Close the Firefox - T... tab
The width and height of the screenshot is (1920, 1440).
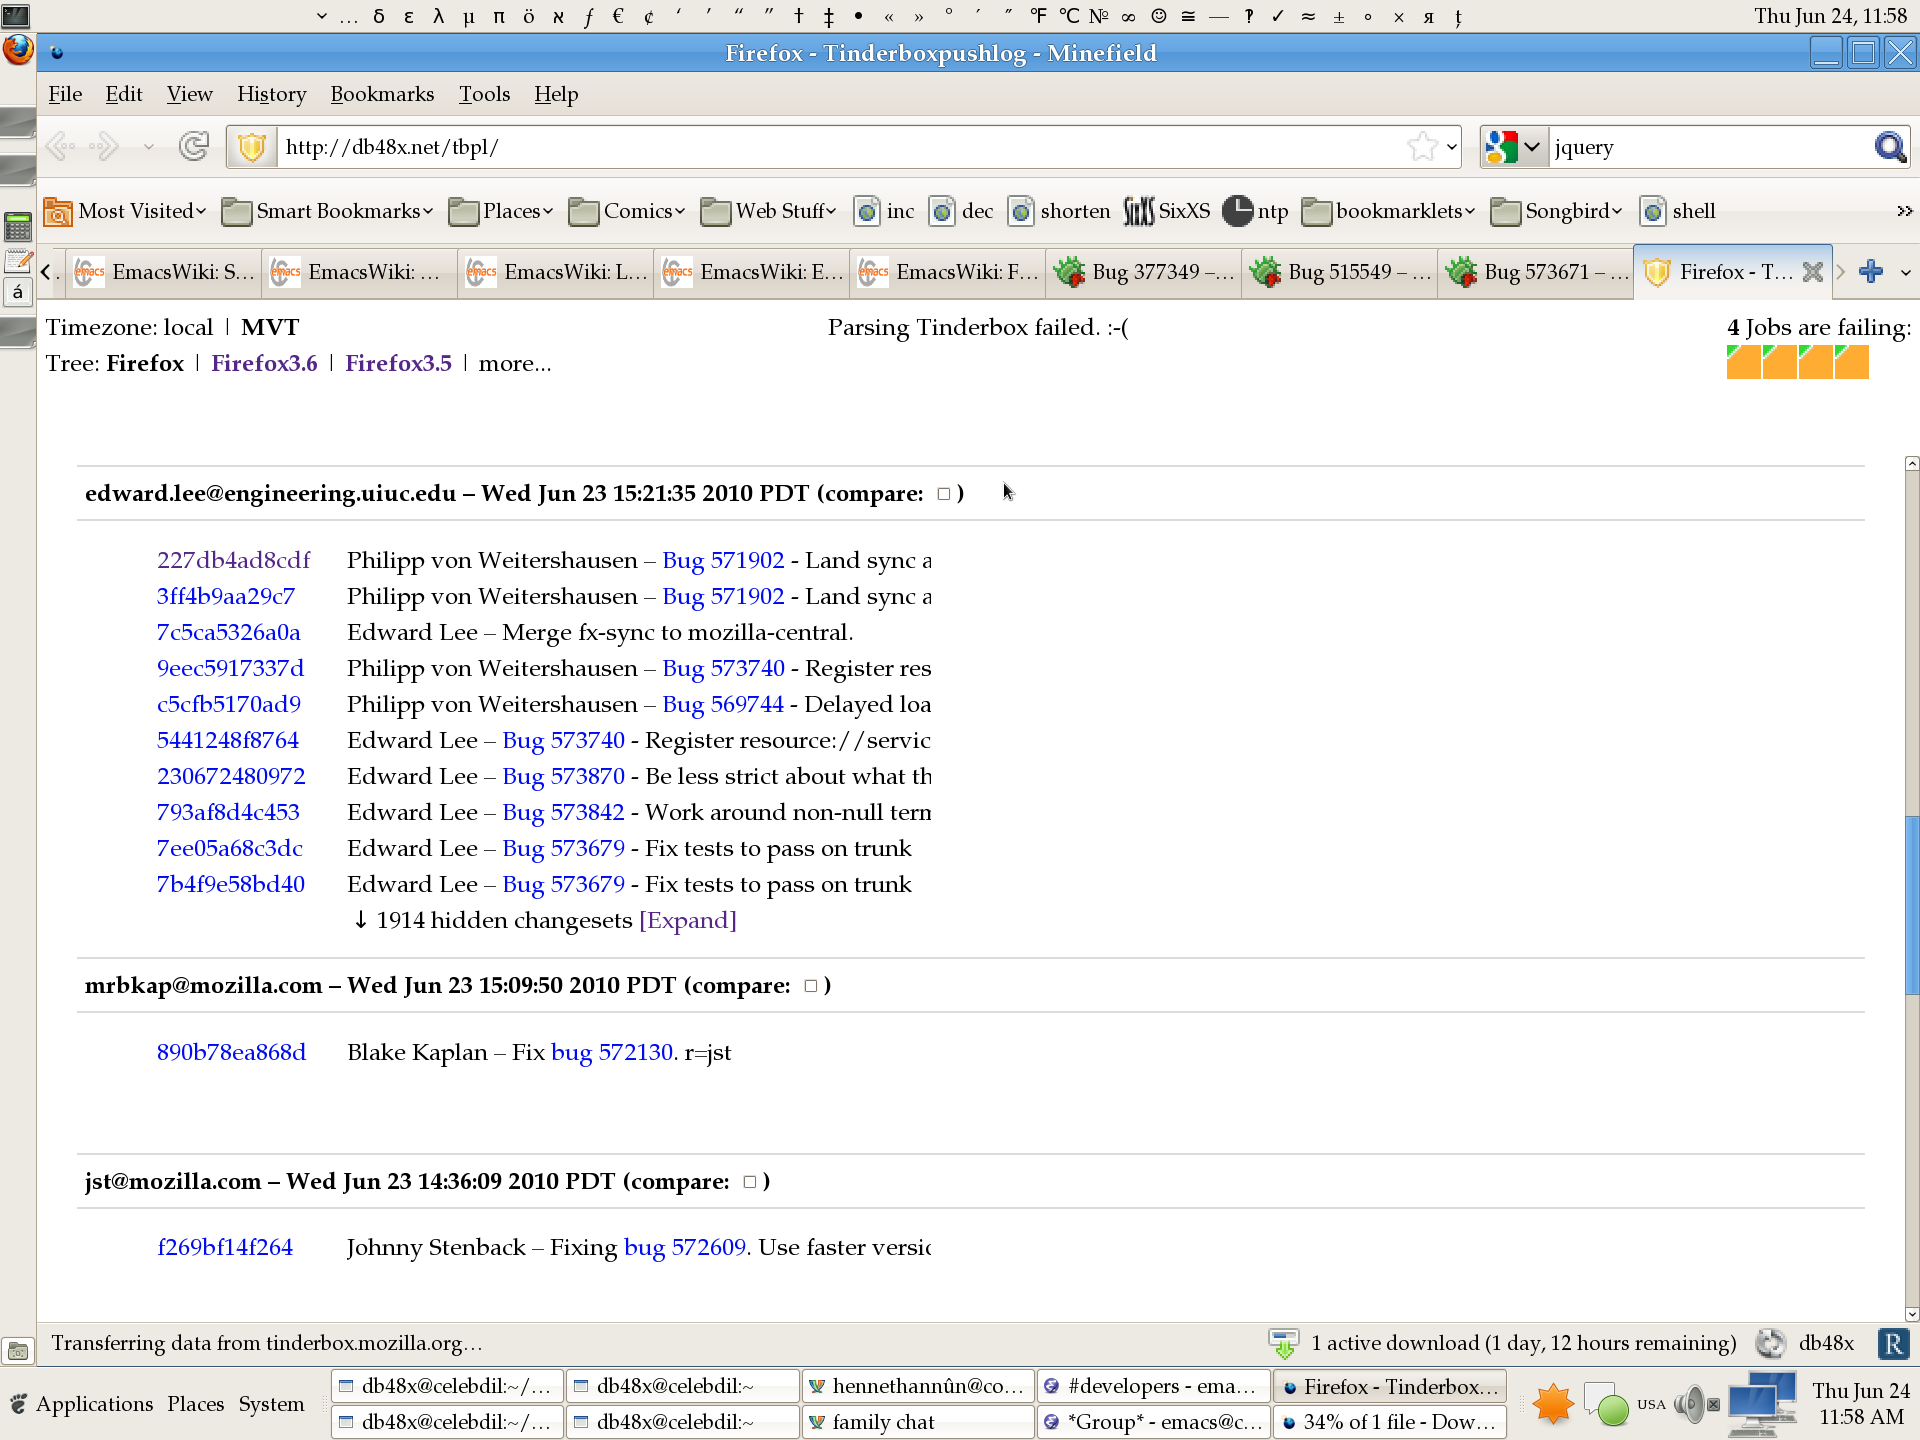[1812, 271]
